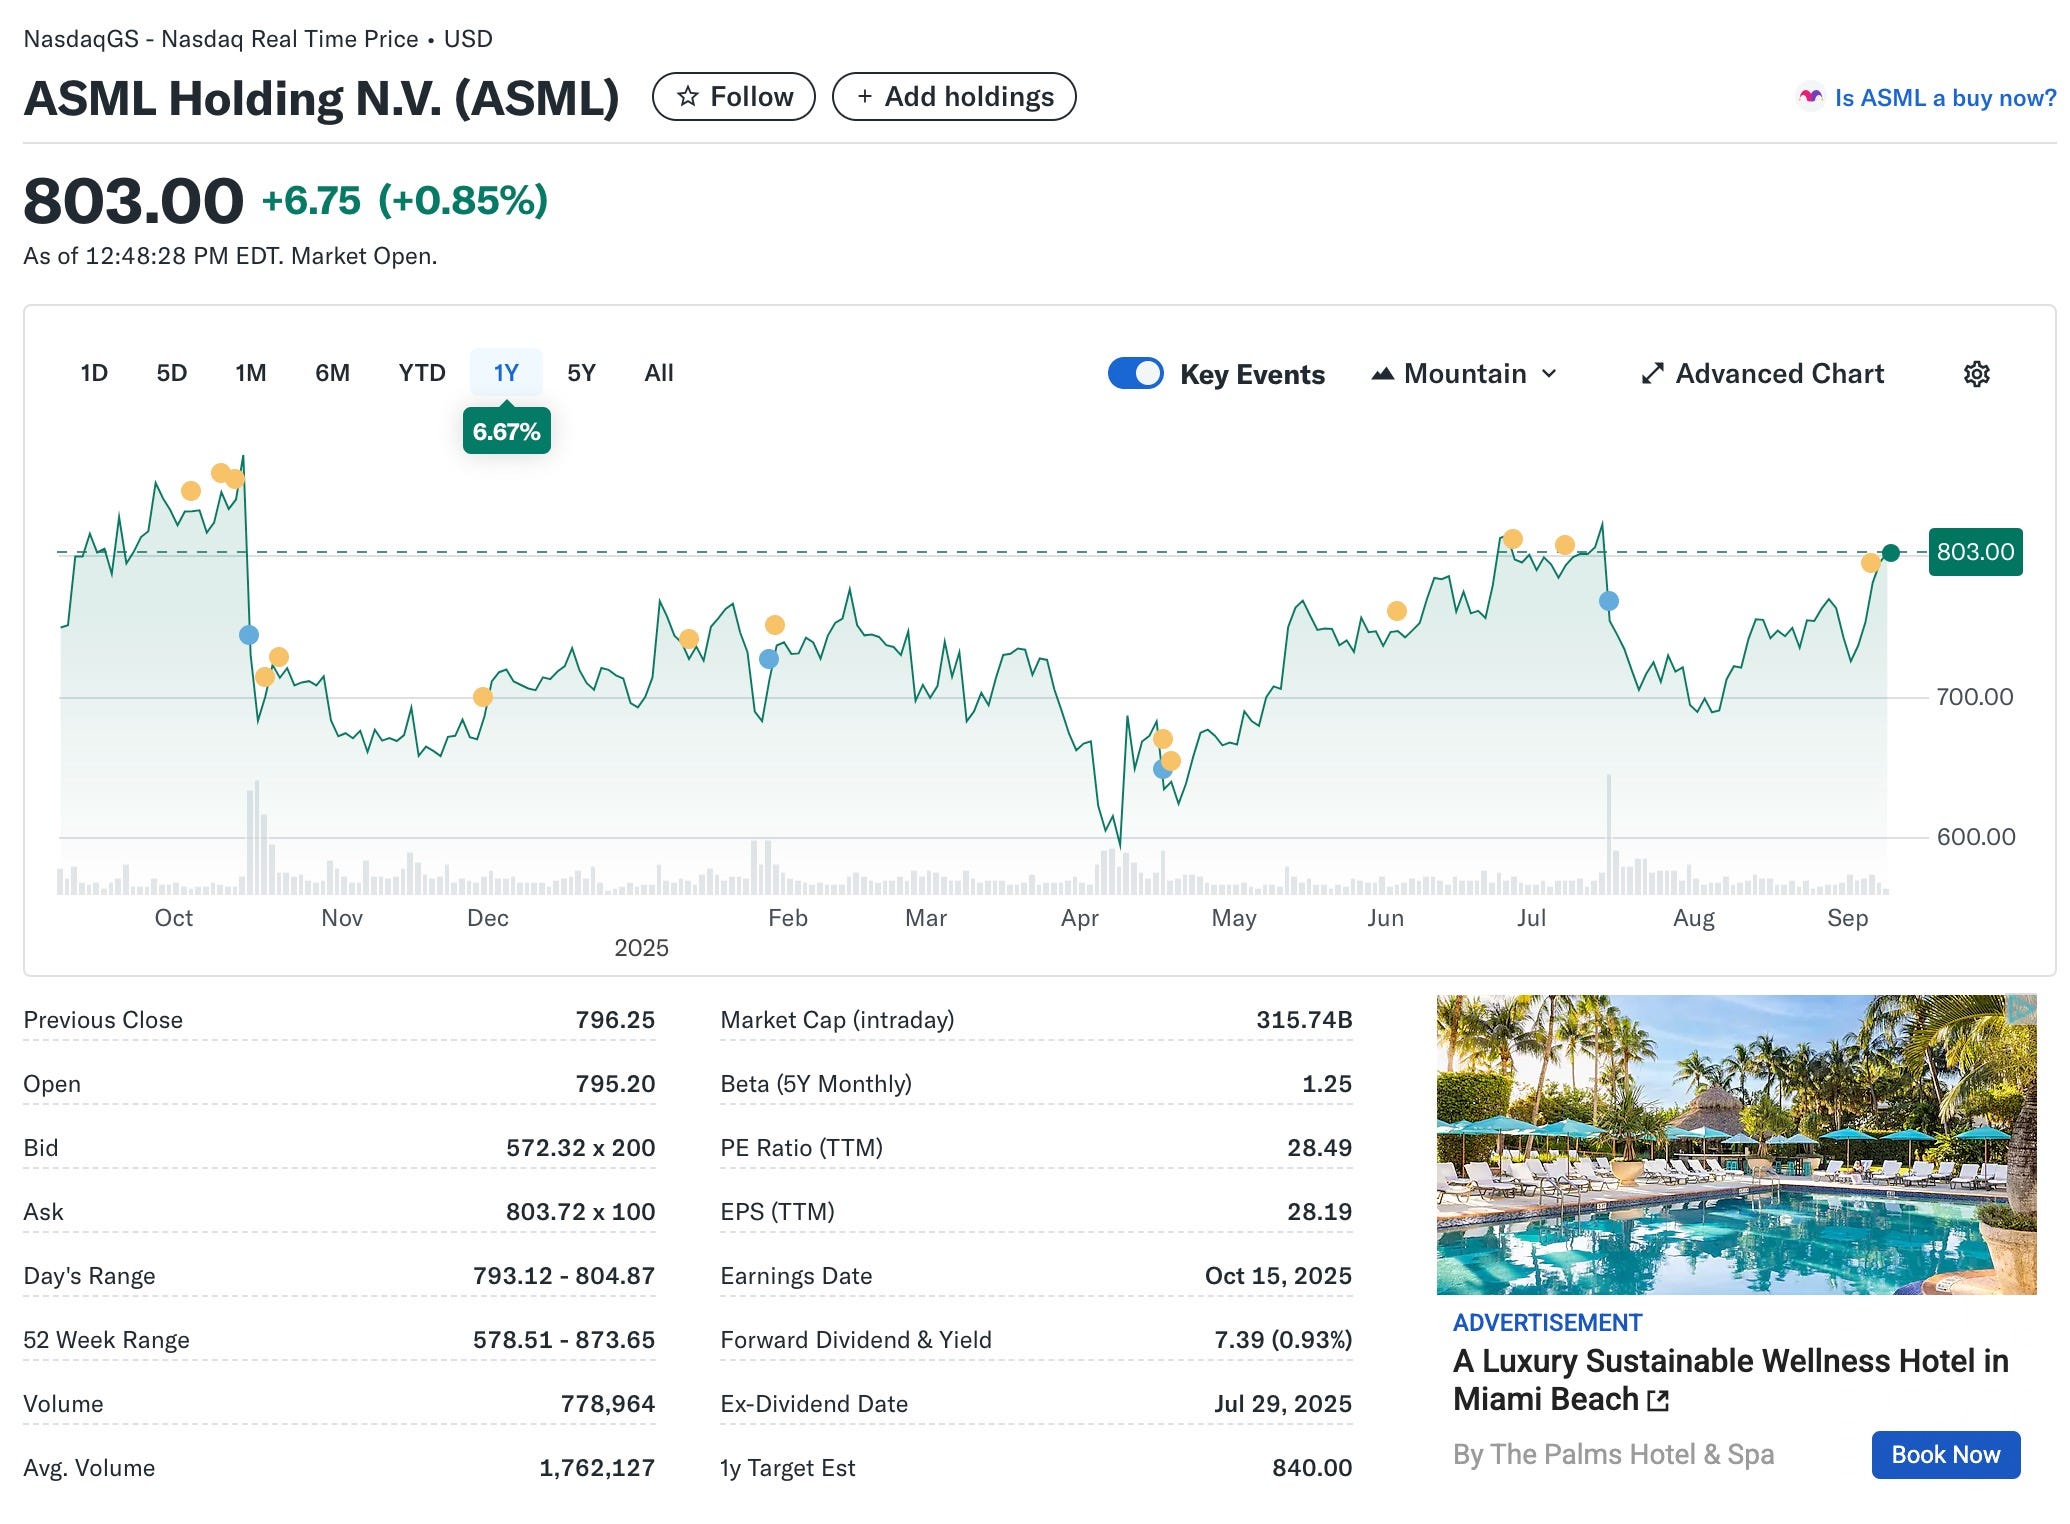Open the Miami Beach hotel ad image
Image resolution: width=2070 pixels, height=1524 pixels.
(1735, 1144)
